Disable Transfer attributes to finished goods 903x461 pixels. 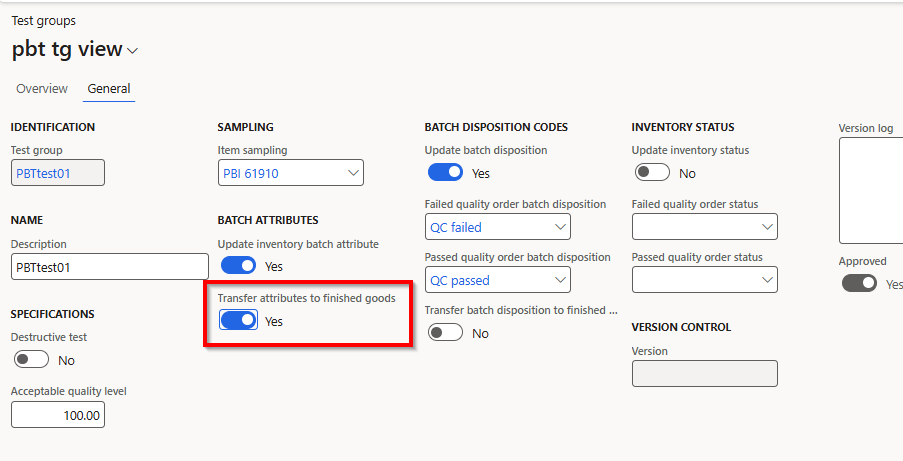tap(239, 320)
